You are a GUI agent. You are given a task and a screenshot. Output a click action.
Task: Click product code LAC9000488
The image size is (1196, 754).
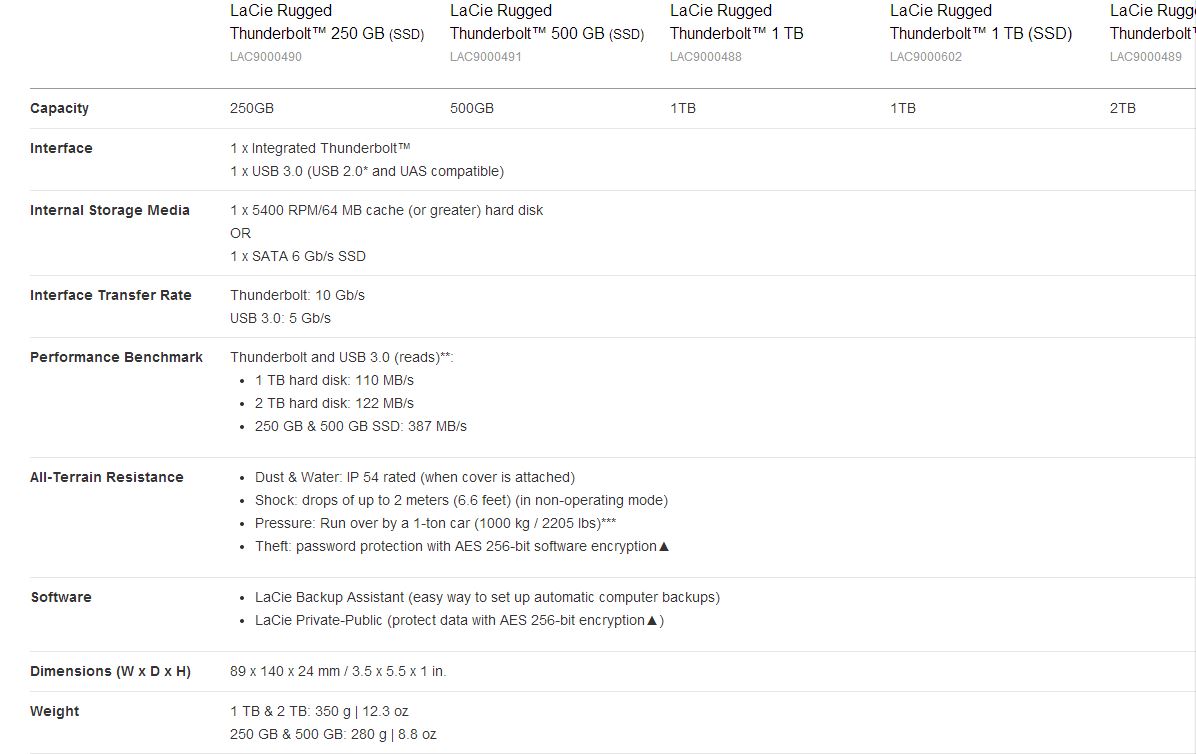tap(706, 57)
